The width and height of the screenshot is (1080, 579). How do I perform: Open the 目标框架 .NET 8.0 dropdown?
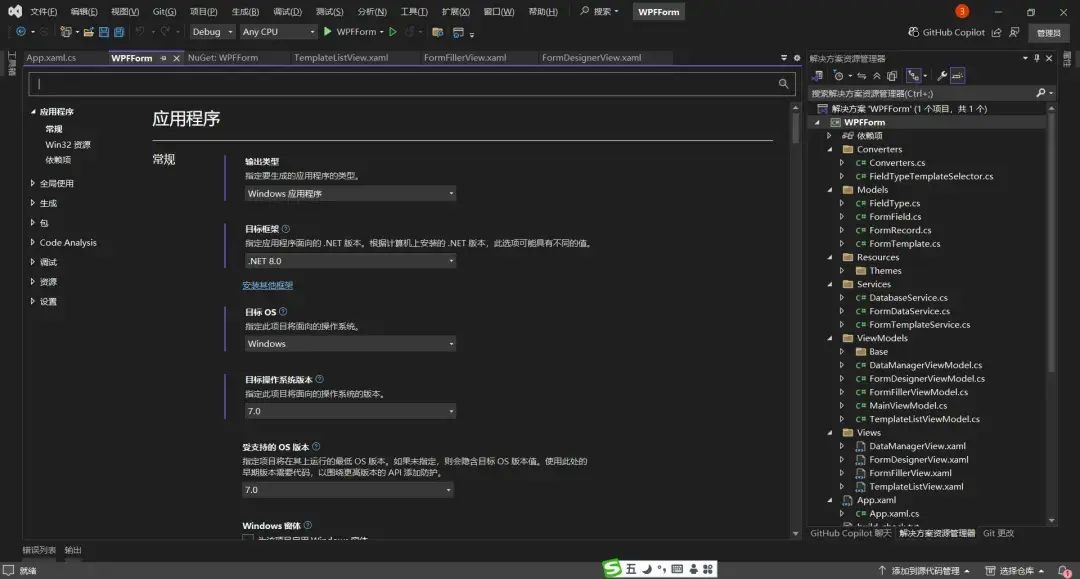[350, 261]
